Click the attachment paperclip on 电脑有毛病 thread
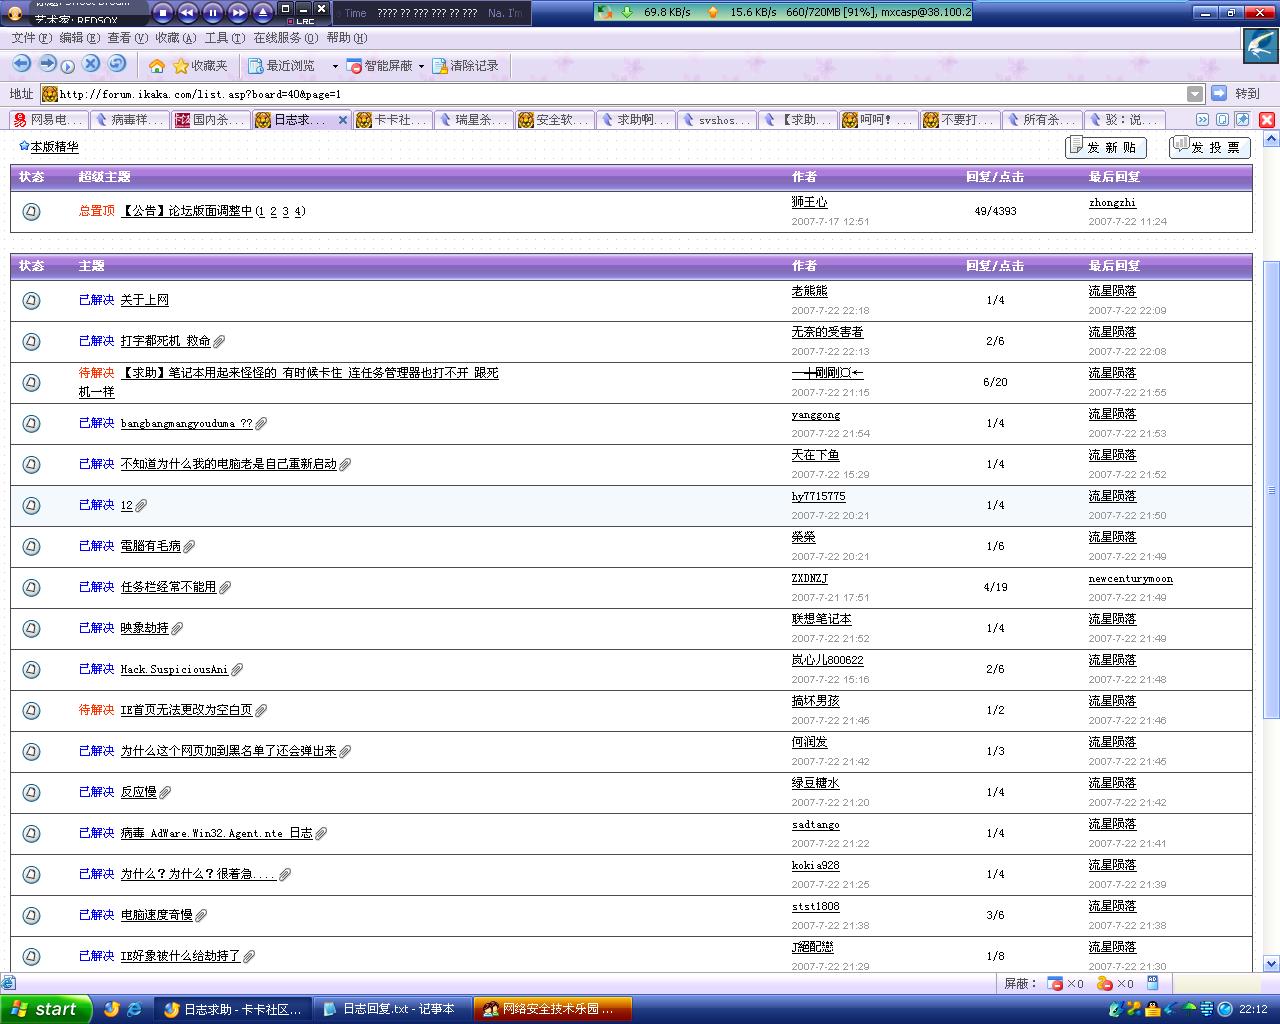 pos(189,547)
